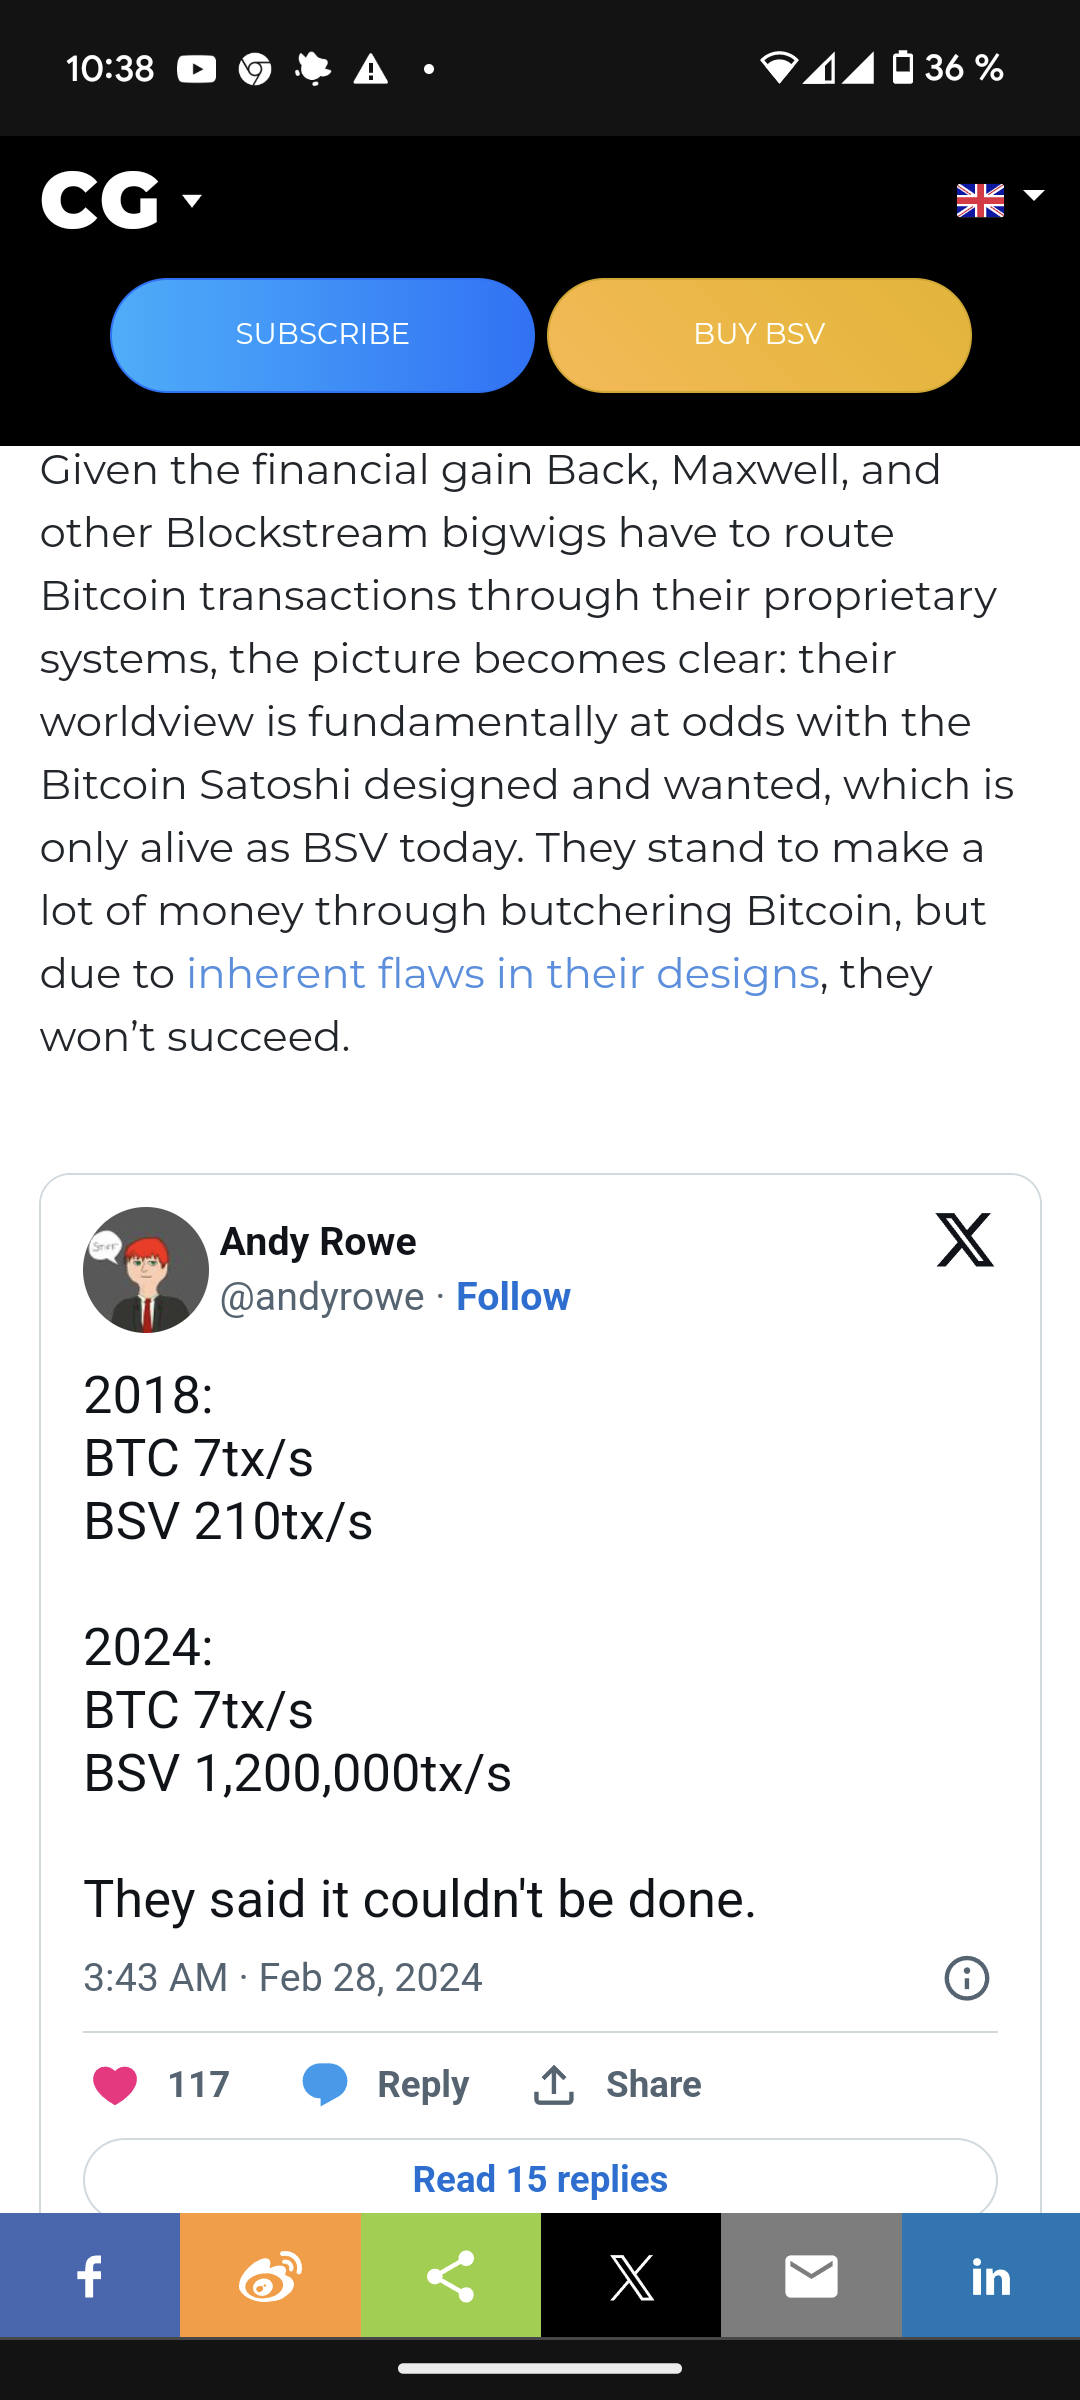Tap the Share upload icon on tweet
The height and width of the screenshot is (2400, 1080).
point(554,2085)
